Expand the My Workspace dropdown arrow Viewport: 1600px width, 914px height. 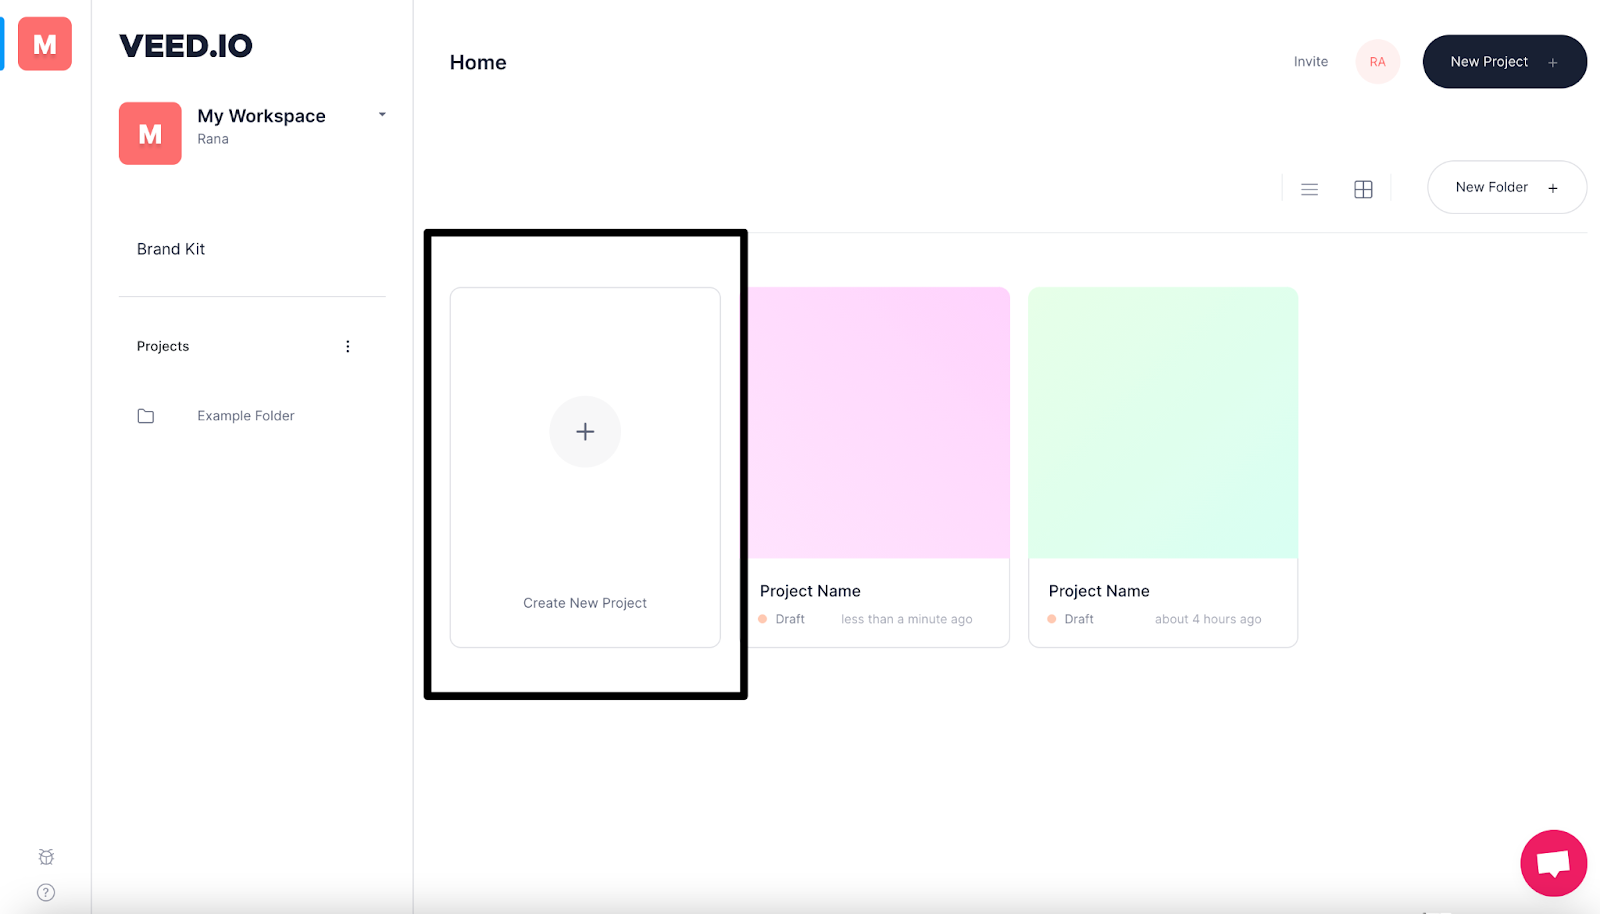[382, 115]
